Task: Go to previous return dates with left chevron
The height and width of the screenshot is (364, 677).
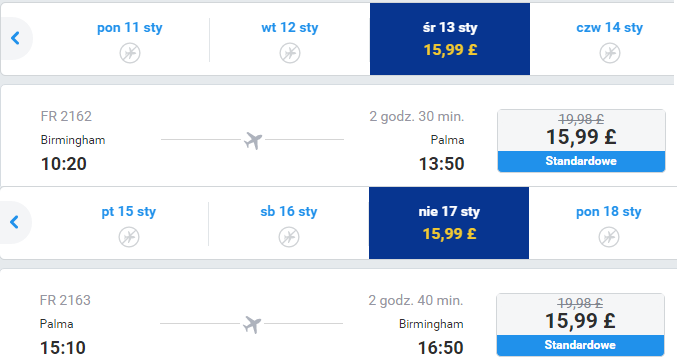Action: click(x=15, y=222)
